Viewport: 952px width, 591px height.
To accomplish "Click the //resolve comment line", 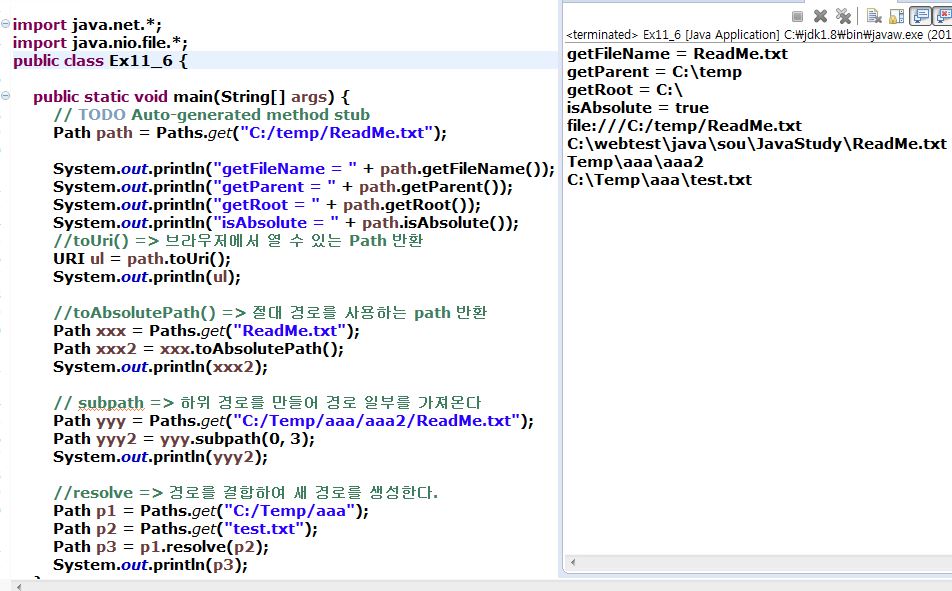I will [x=246, y=493].
